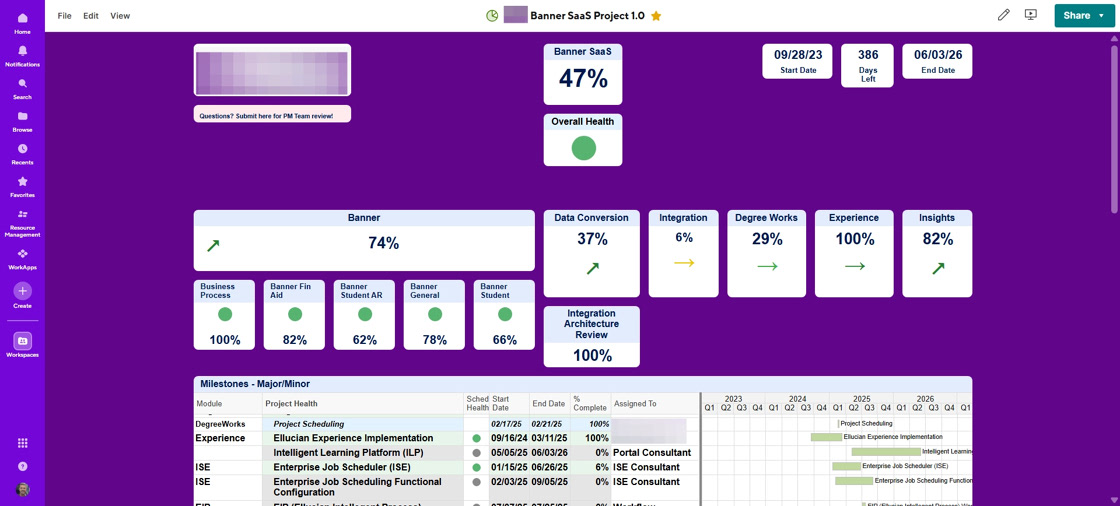Click the Data Conversion trend arrow
Screen dimensions: 1120x506
[x=593, y=269]
